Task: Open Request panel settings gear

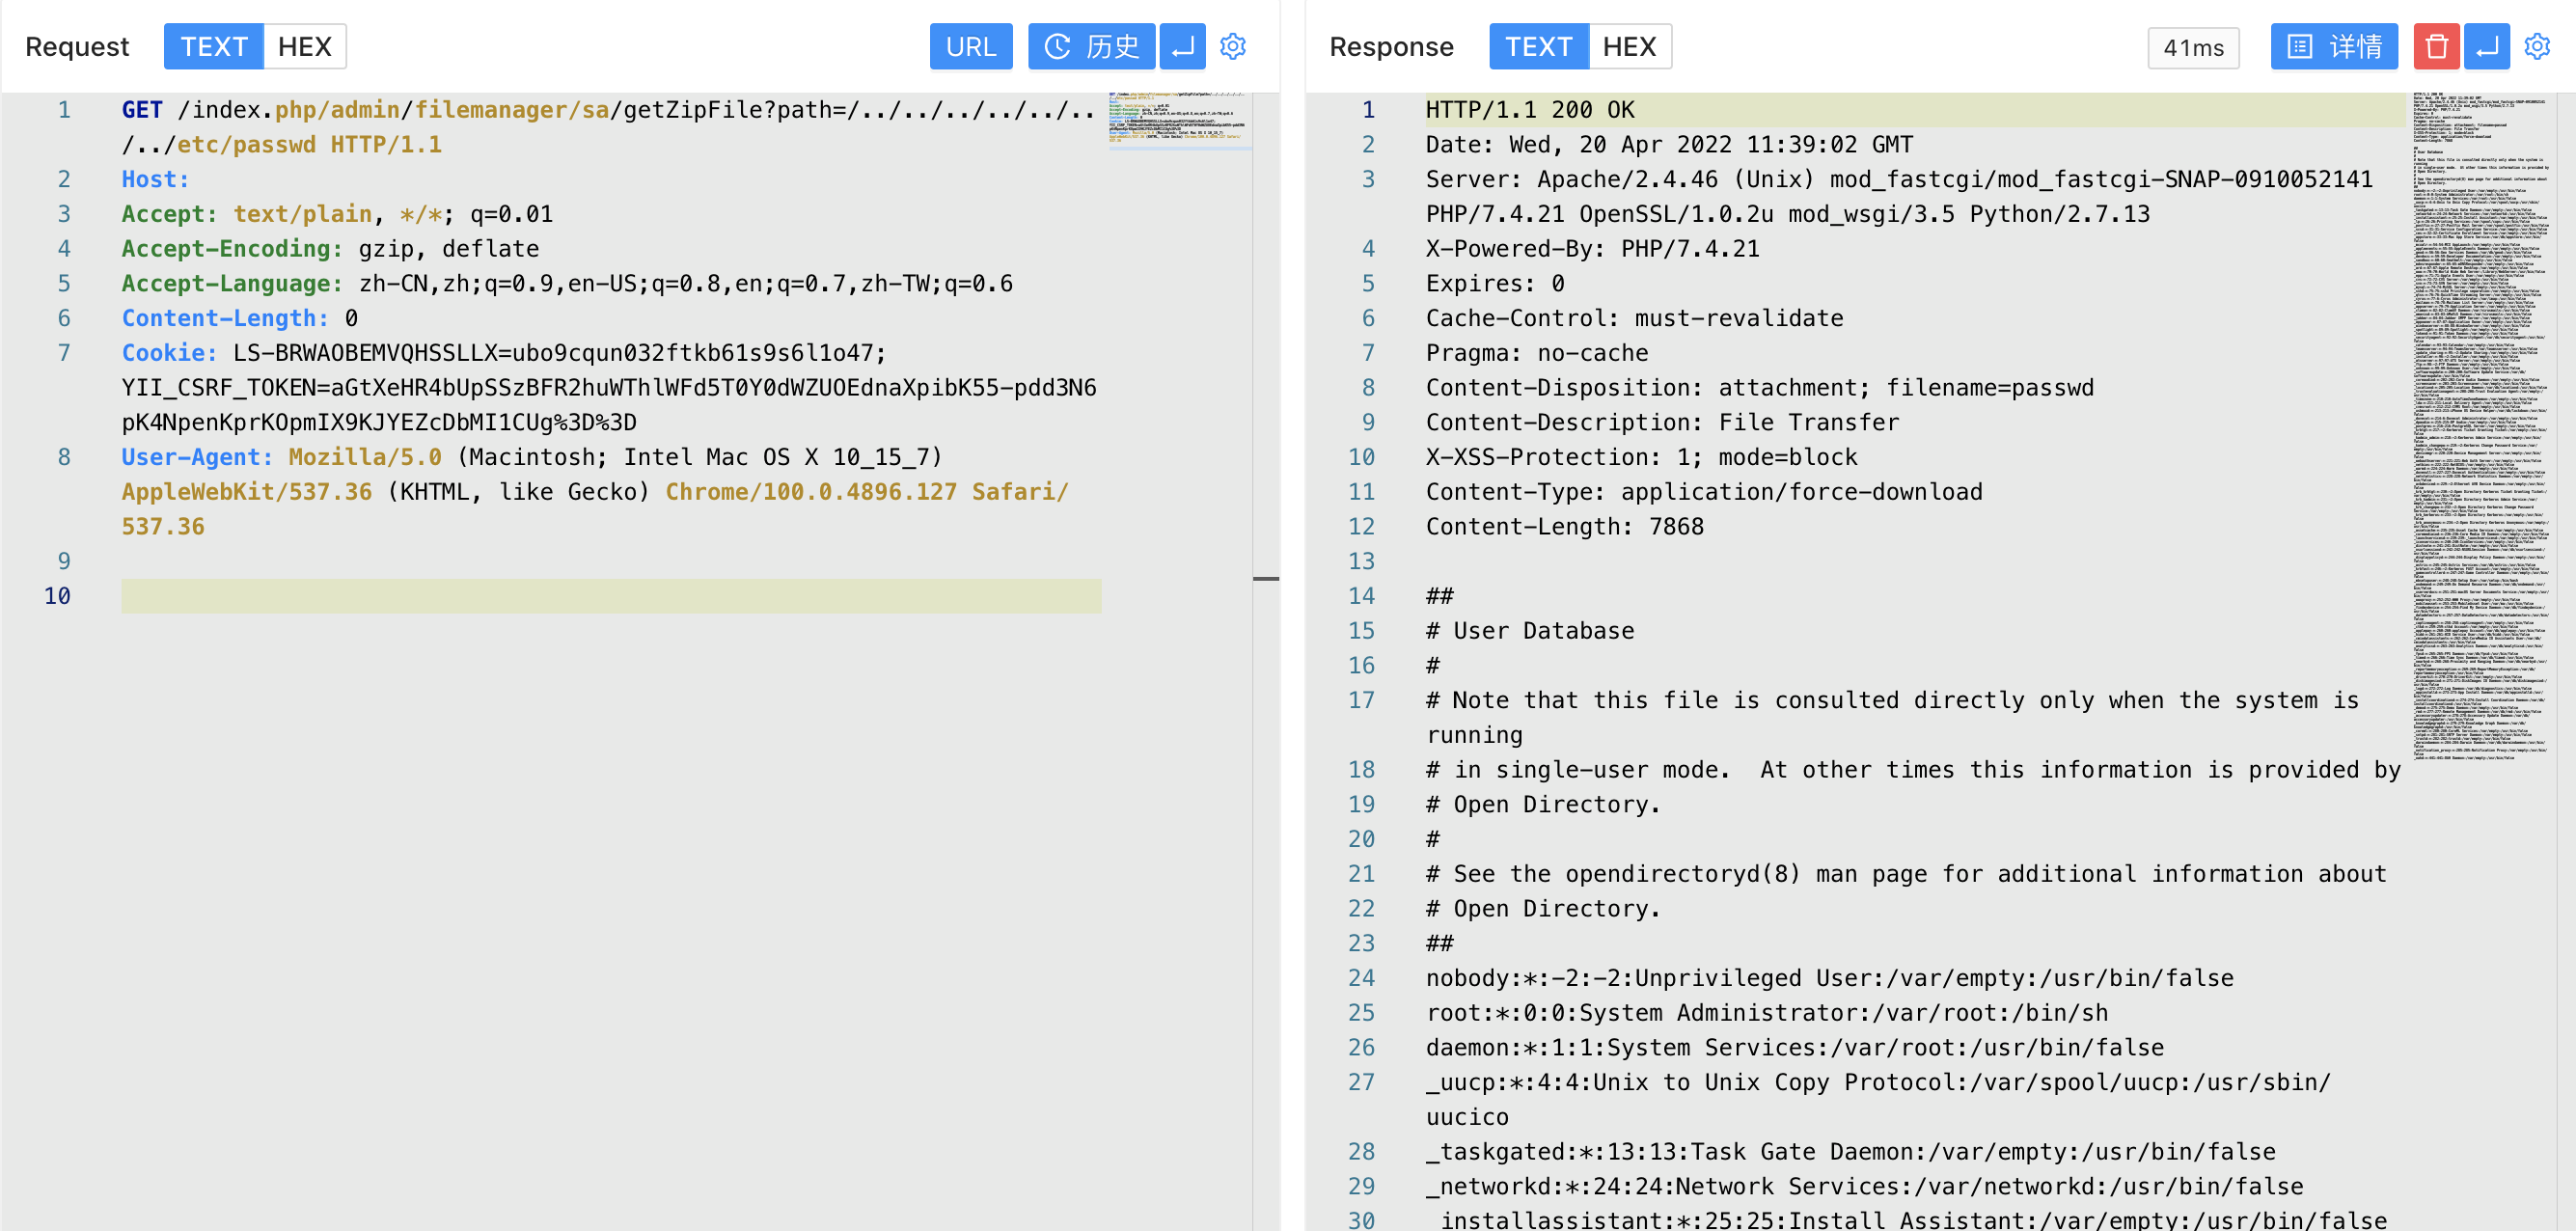Action: tap(1232, 46)
